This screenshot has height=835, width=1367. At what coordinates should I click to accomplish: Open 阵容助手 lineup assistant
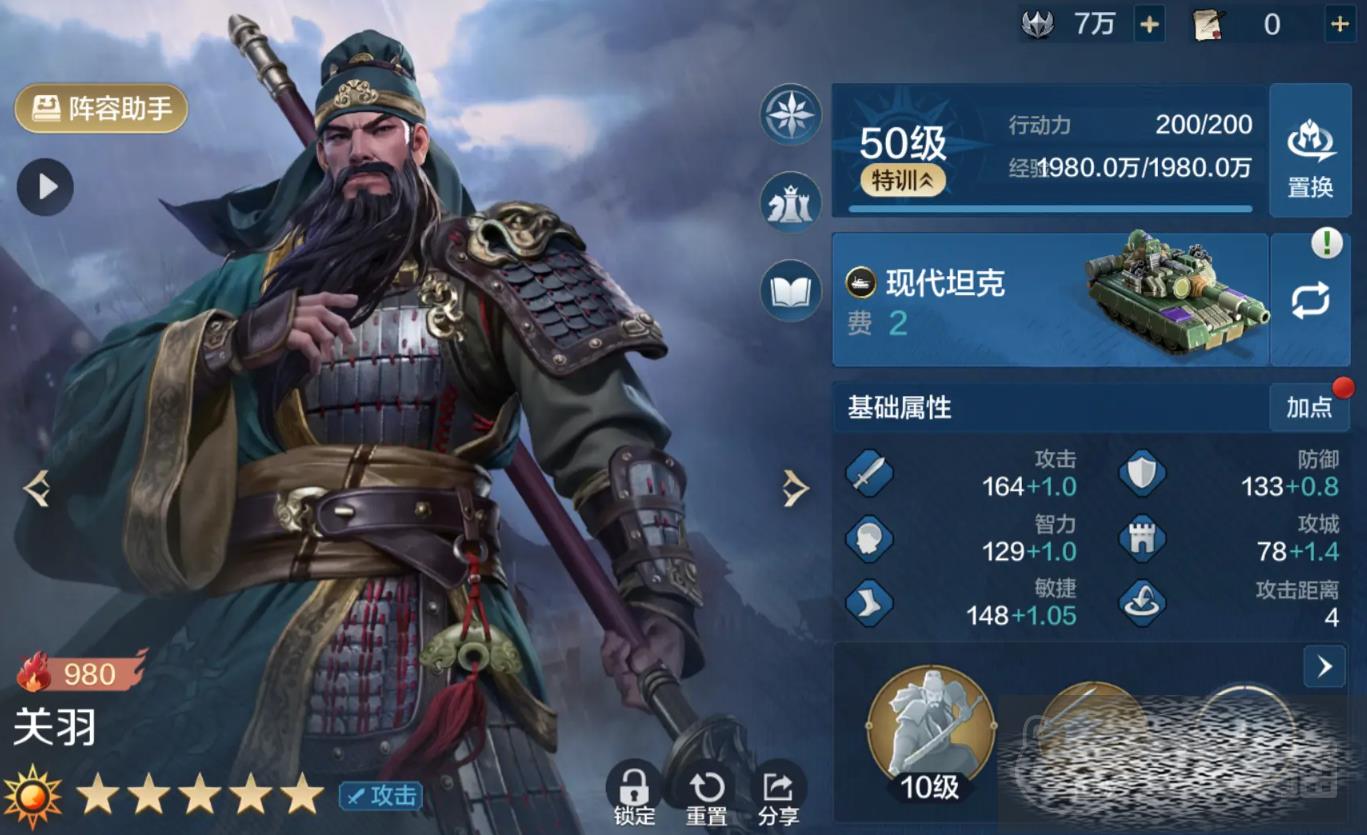point(101,108)
